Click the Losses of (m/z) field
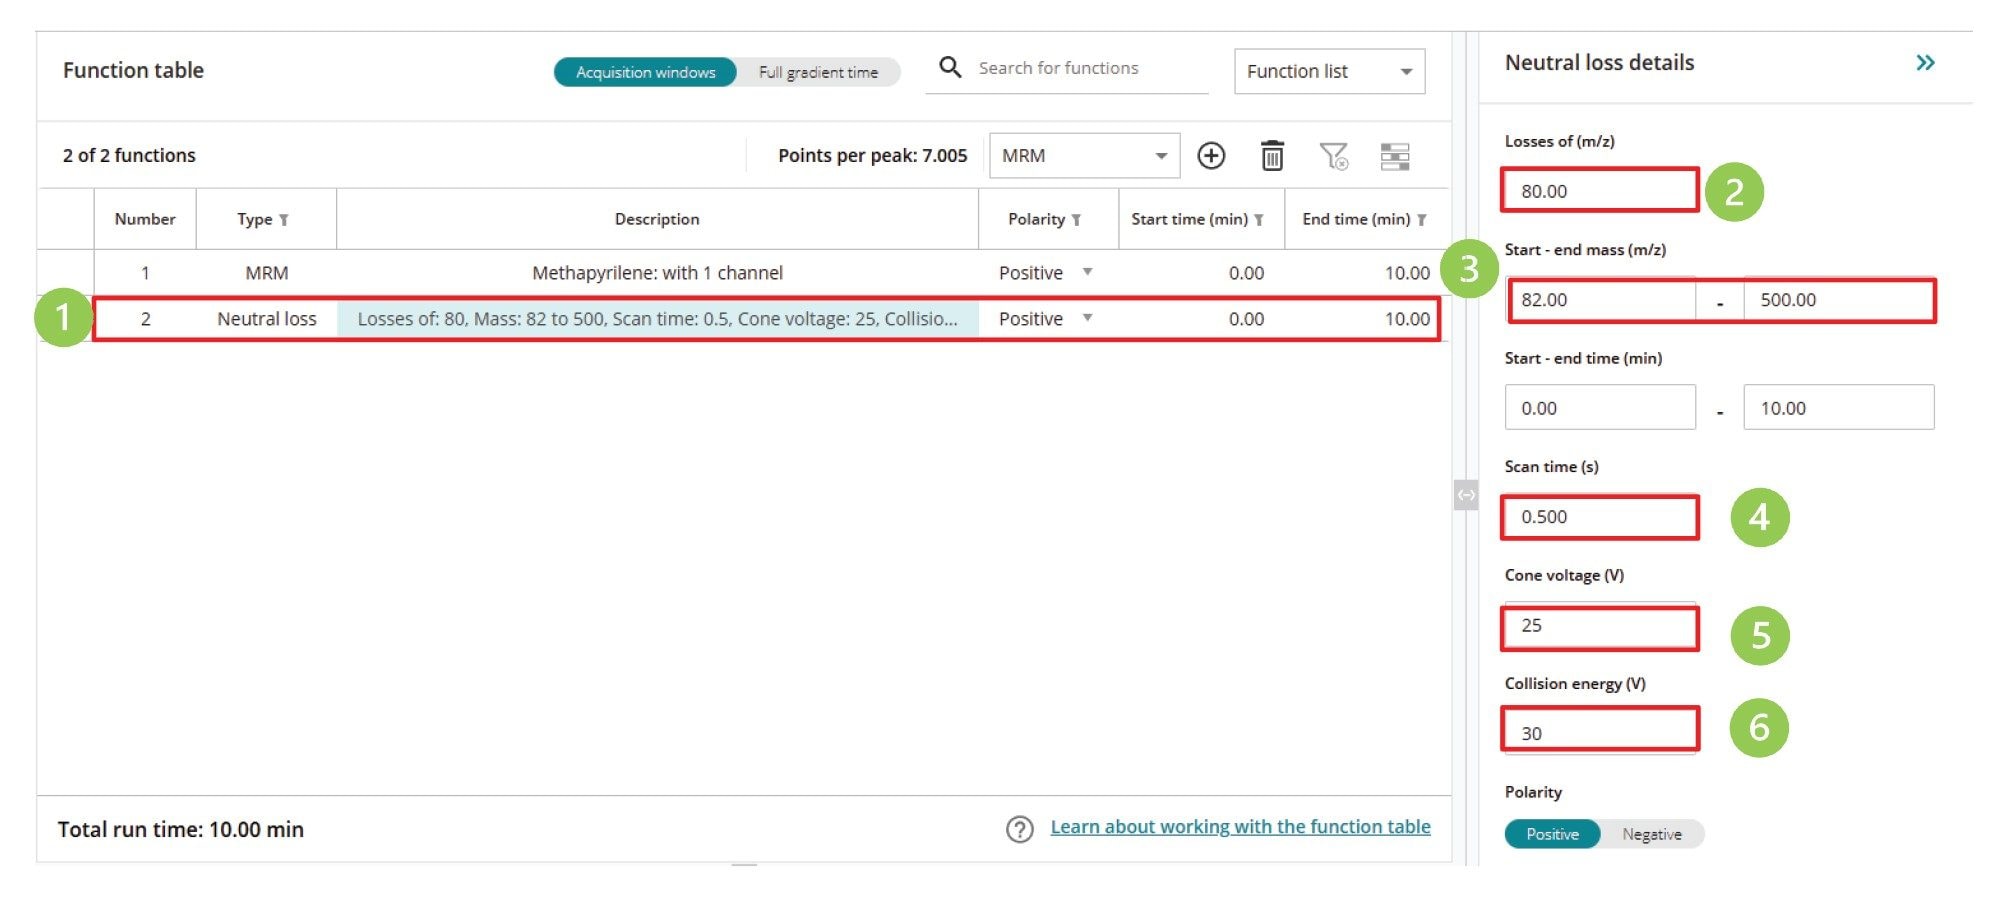 pyautogui.click(x=1599, y=190)
